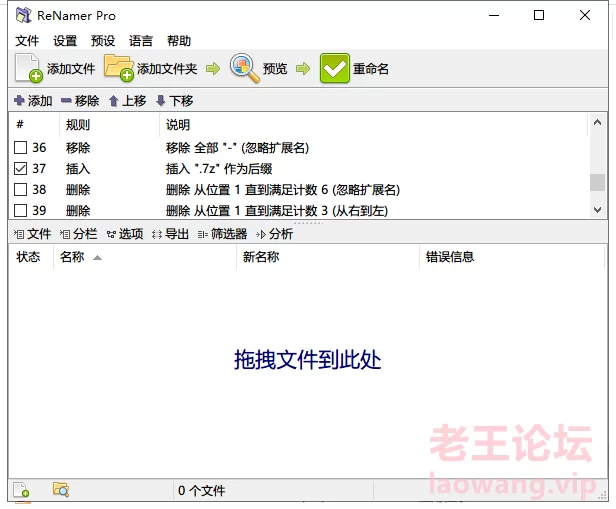Click the status bar folder search icon
Image resolution: width=616 pixels, height=509 pixels.
tap(61, 489)
